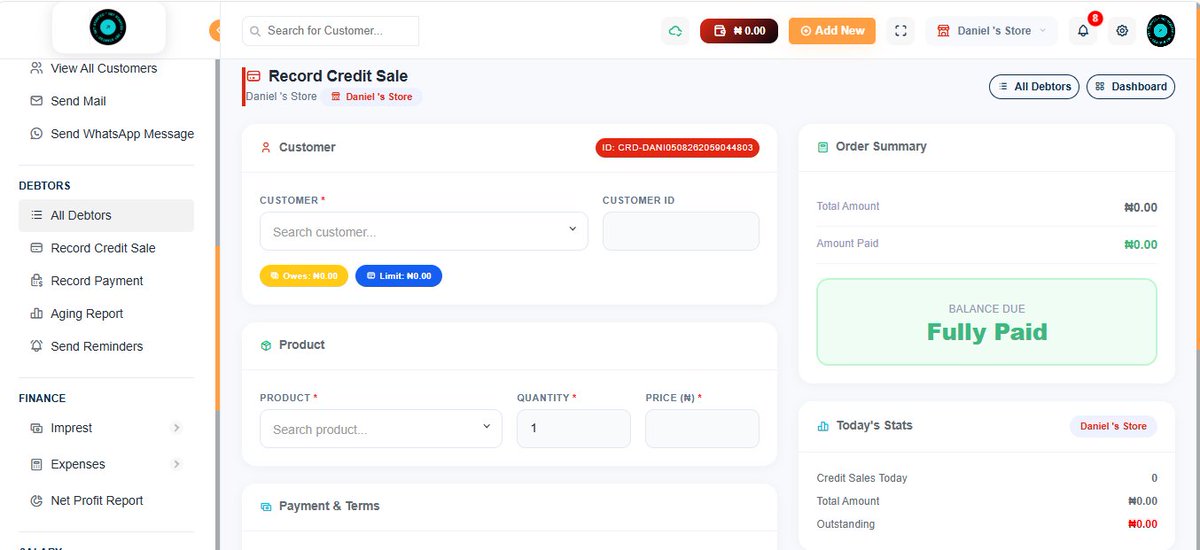Click the Send Reminders bell icon
Screen dimensions: 1200x550
(x=37, y=347)
